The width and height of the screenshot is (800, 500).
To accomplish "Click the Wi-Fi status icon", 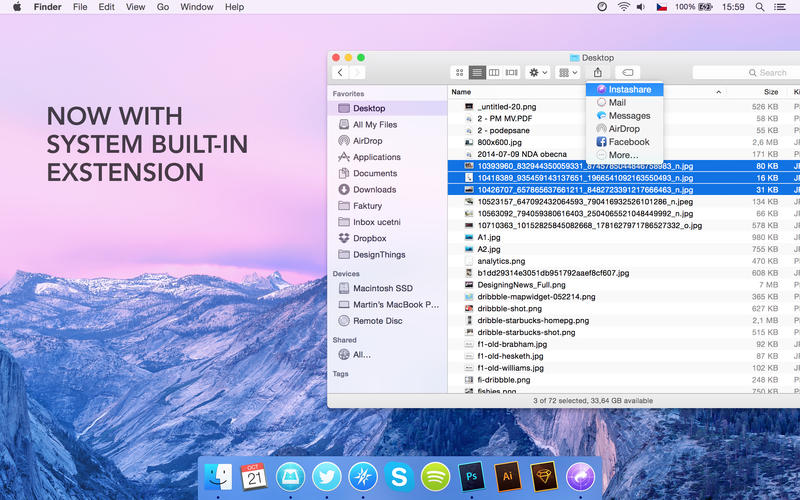I will tap(624, 7).
